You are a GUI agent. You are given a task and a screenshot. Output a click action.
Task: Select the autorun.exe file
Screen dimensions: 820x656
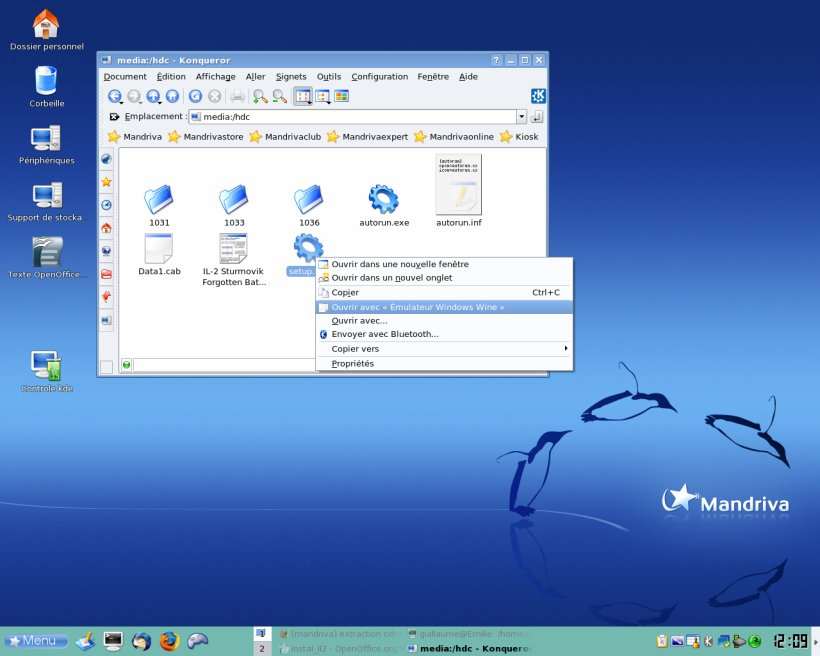(384, 206)
